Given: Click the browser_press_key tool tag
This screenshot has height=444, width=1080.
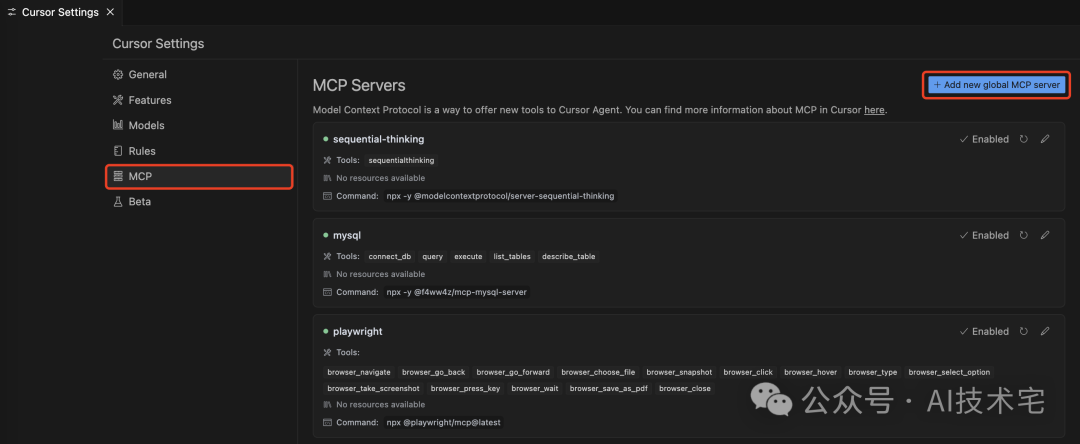Looking at the screenshot, I should click(466, 388).
